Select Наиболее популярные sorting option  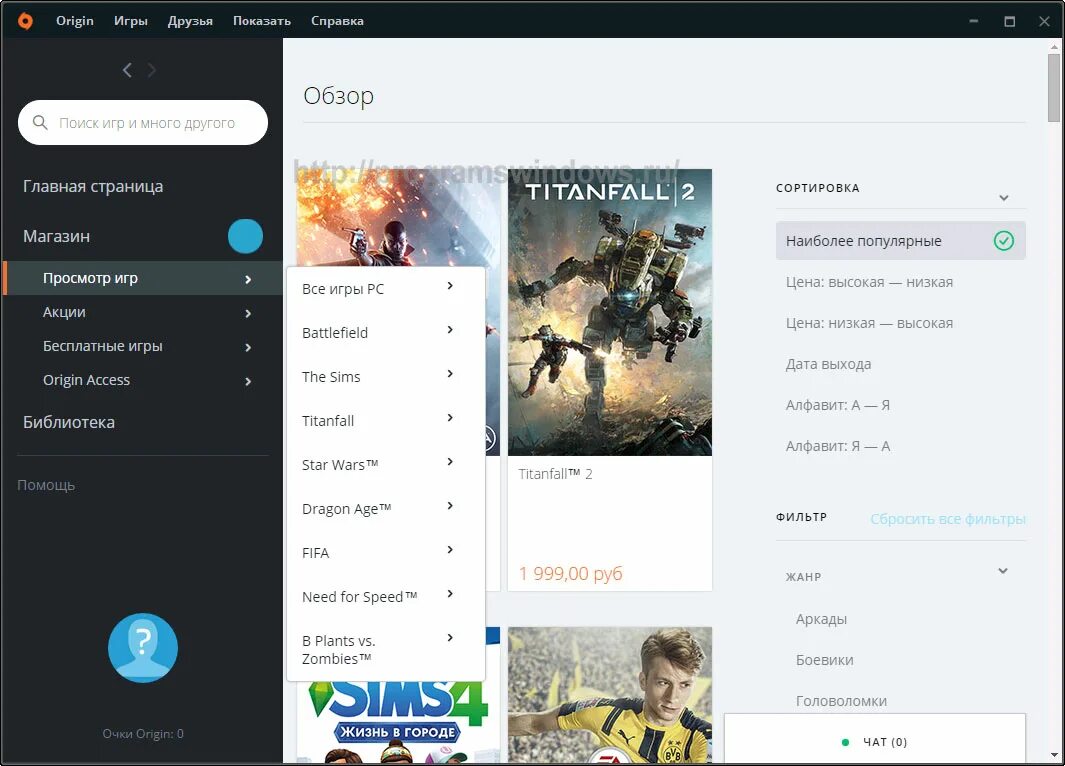pyautogui.click(x=901, y=240)
